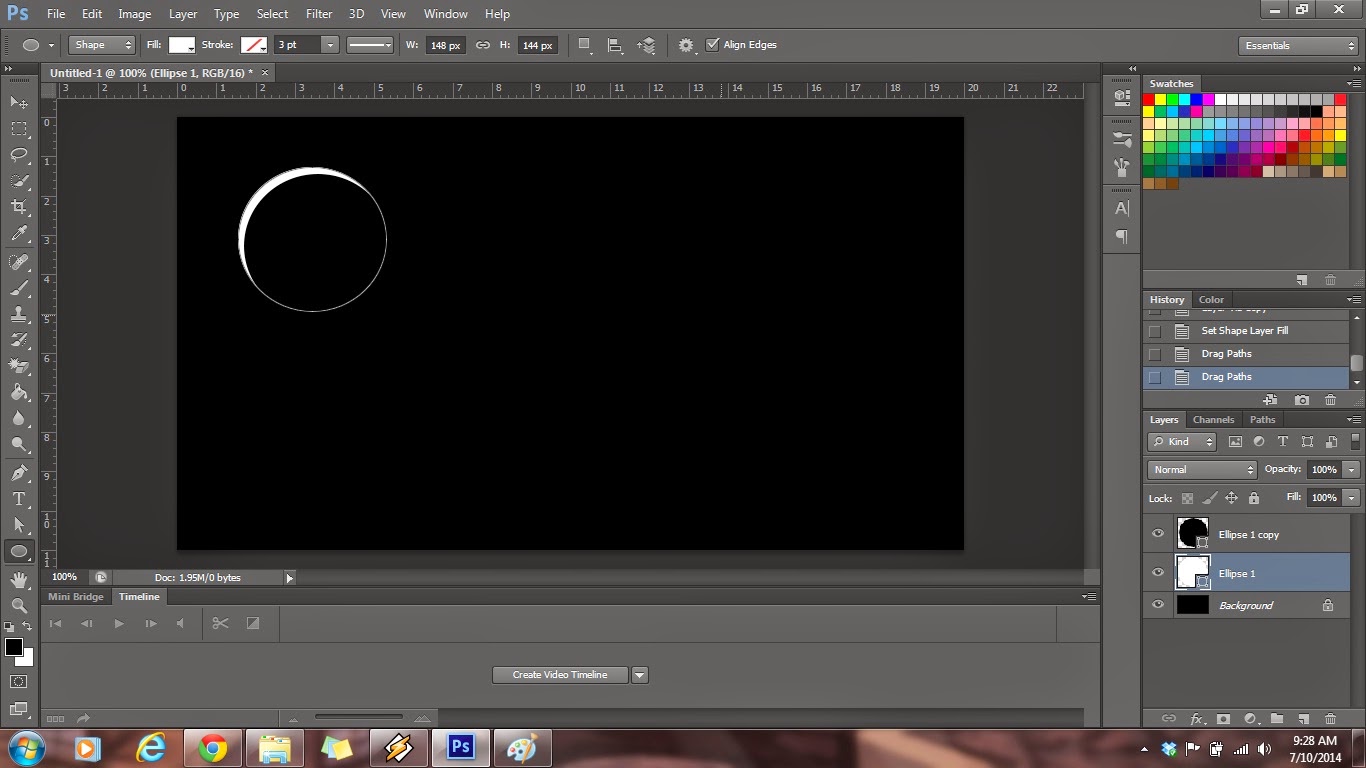Select the Crop tool
The height and width of the screenshot is (768, 1366).
pyautogui.click(x=19, y=207)
